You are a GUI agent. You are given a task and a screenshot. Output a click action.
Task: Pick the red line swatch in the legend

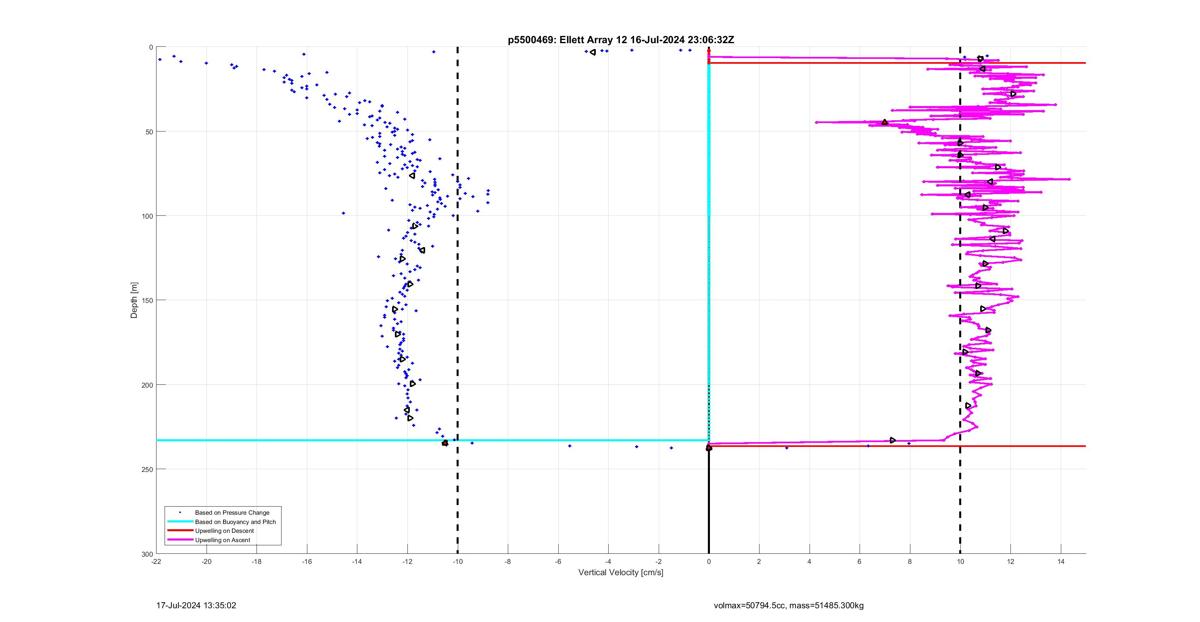coord(179,531)
